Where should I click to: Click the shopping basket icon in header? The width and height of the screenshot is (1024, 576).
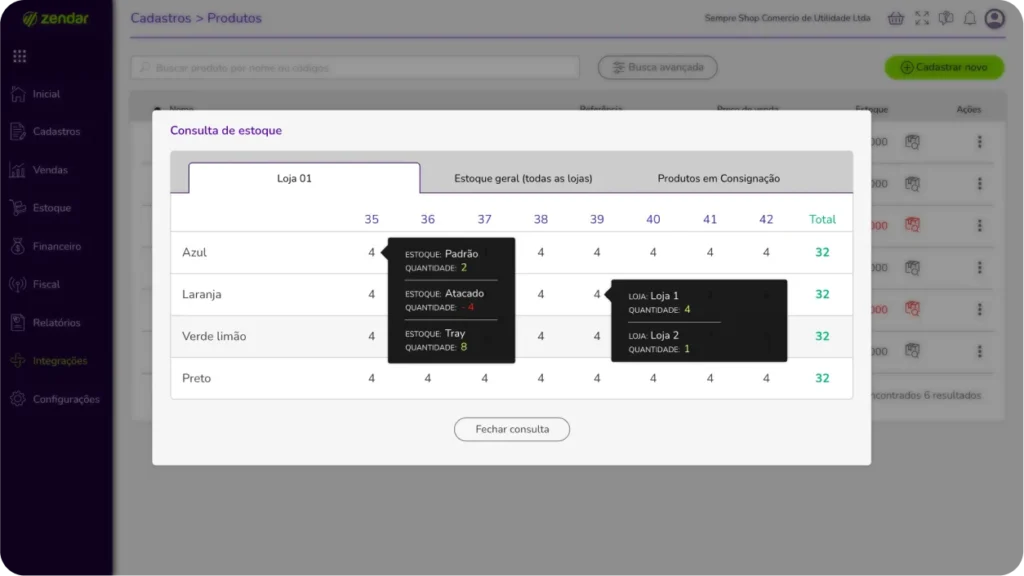pos(895,18)
